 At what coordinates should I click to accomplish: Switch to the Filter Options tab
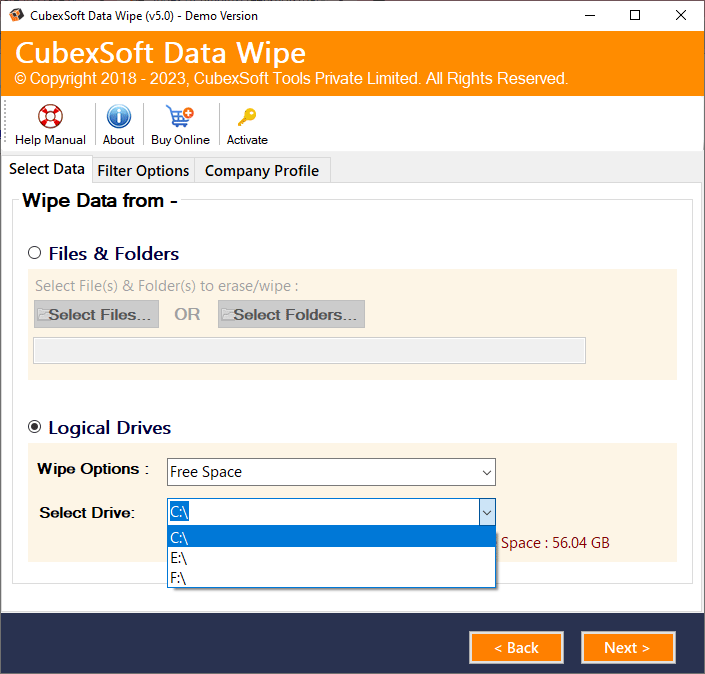(x=143, y=171)
